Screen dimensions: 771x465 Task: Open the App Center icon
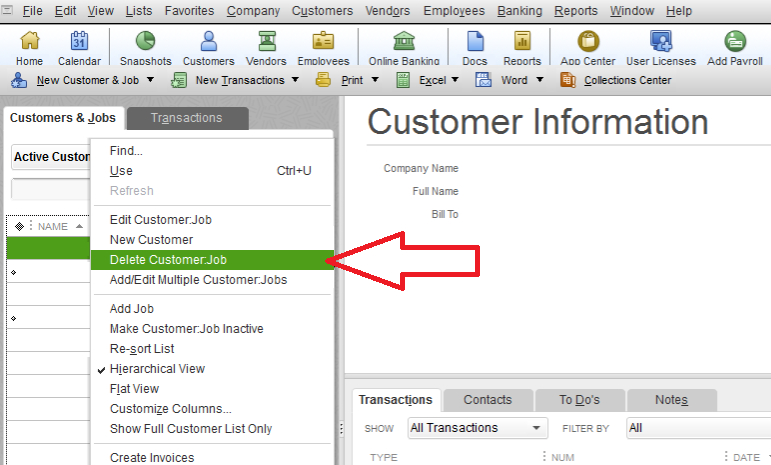click(x=588, y=41)
